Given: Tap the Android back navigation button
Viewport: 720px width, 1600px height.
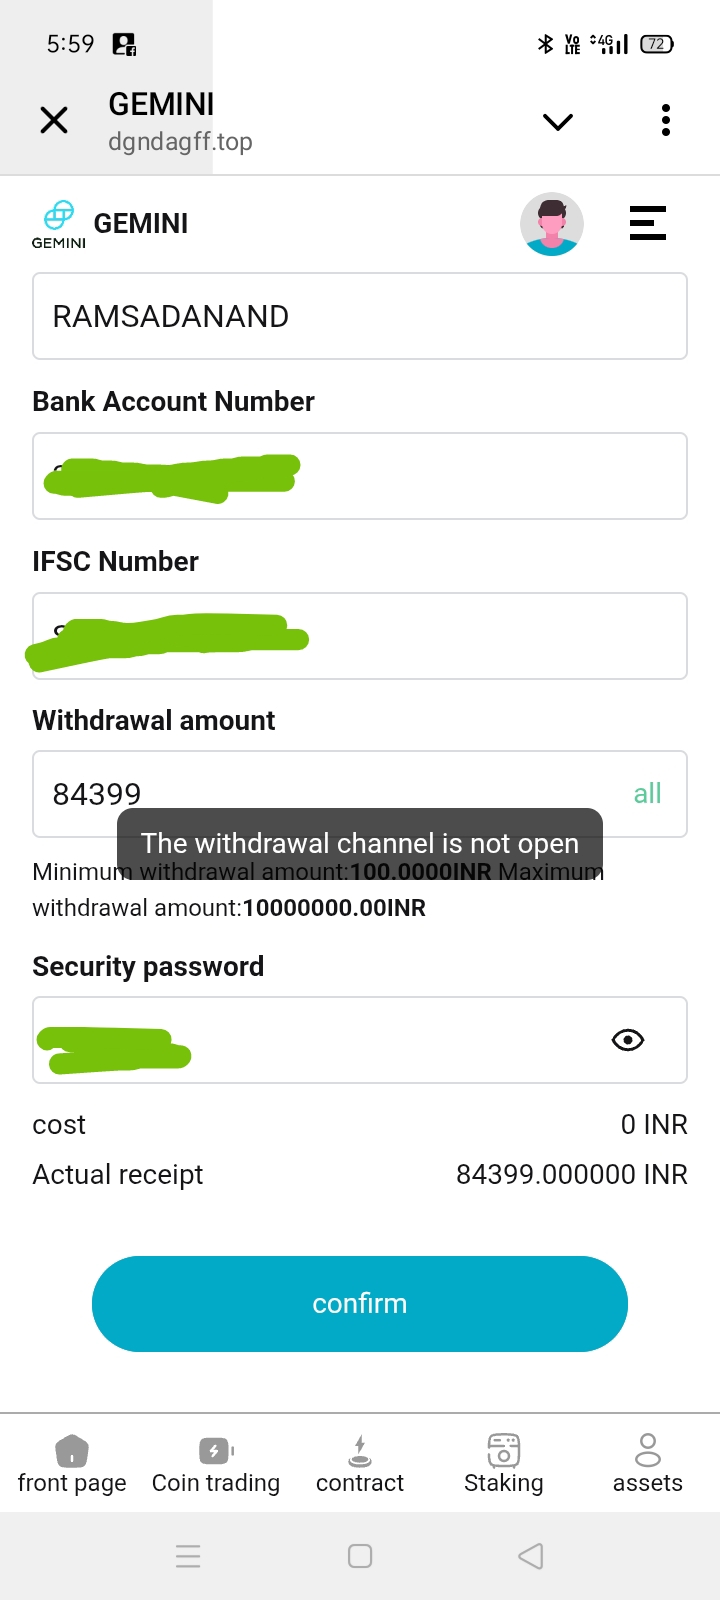Looking at the screenshot, I should tap(531, 1556).
